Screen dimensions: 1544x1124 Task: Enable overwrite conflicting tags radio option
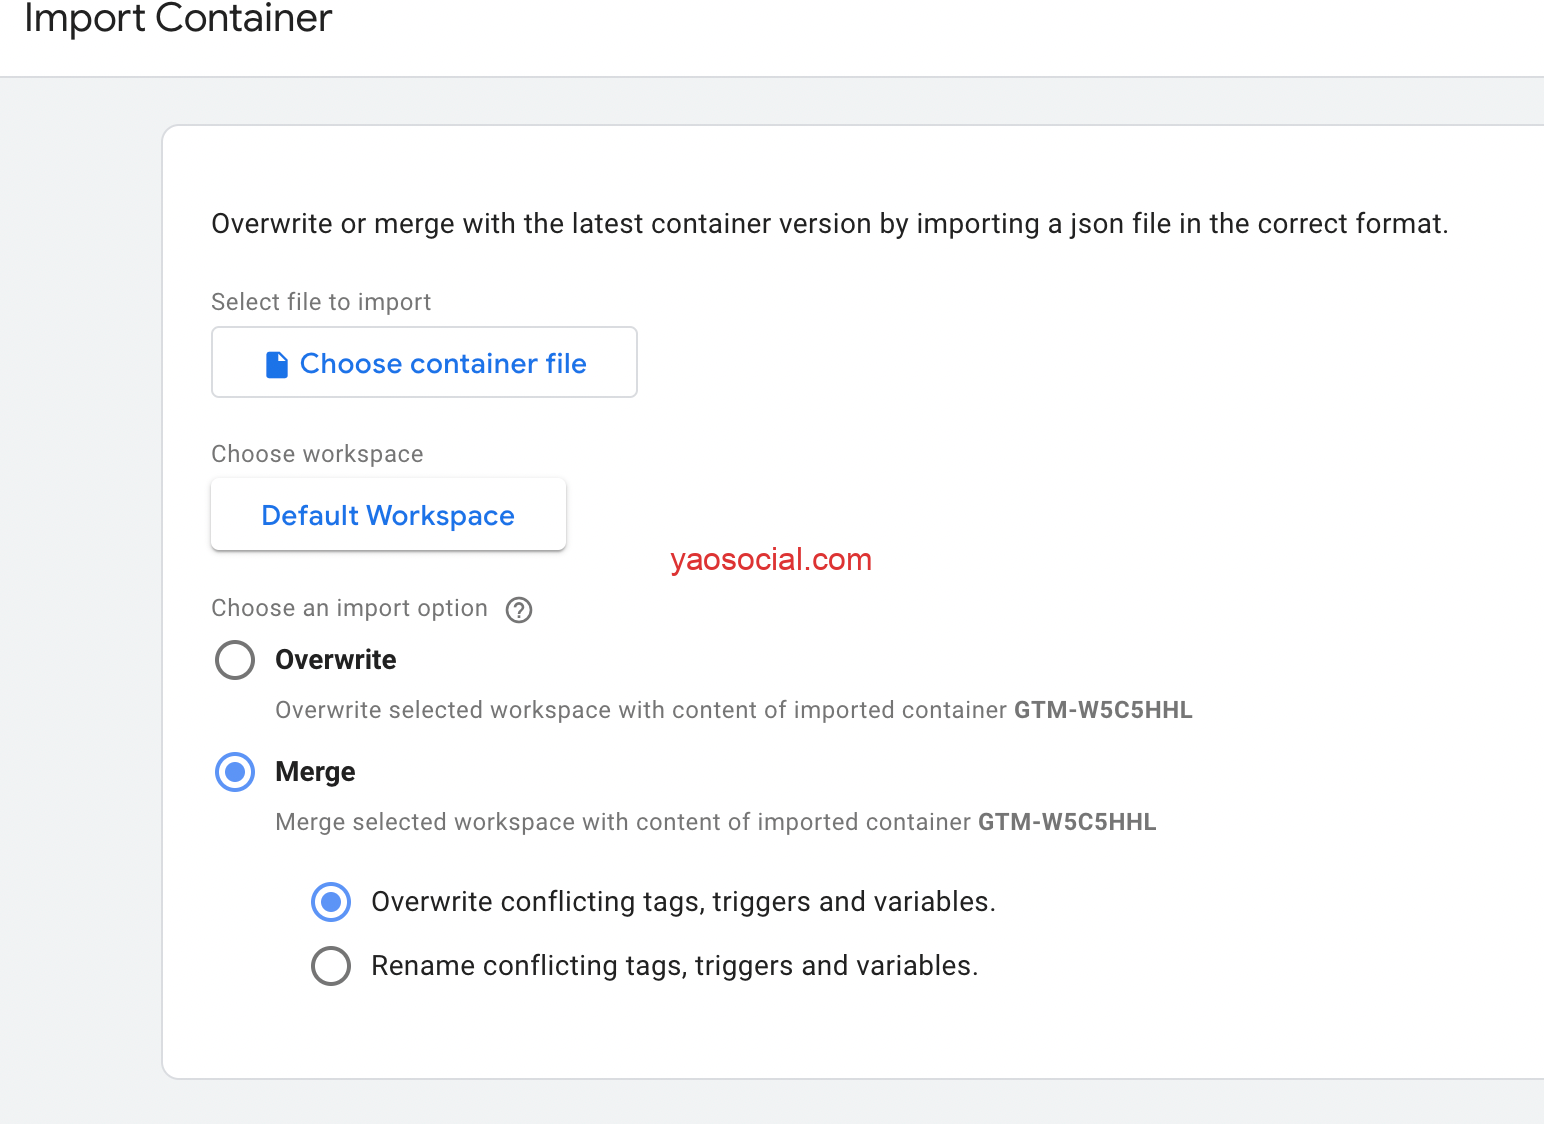pos(331,902)
